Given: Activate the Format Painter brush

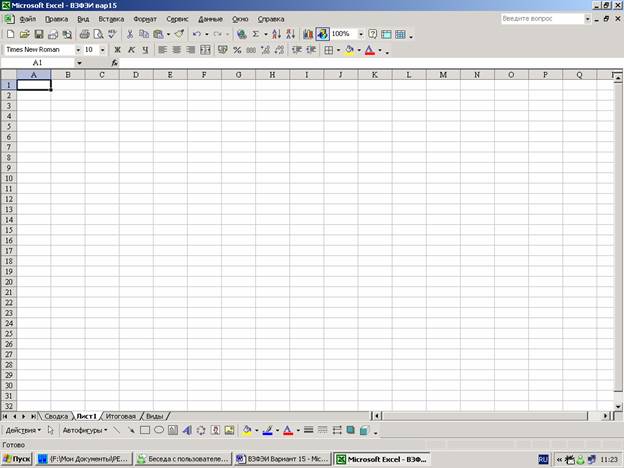Looking at the screenshot, I should tap(179, 34).
